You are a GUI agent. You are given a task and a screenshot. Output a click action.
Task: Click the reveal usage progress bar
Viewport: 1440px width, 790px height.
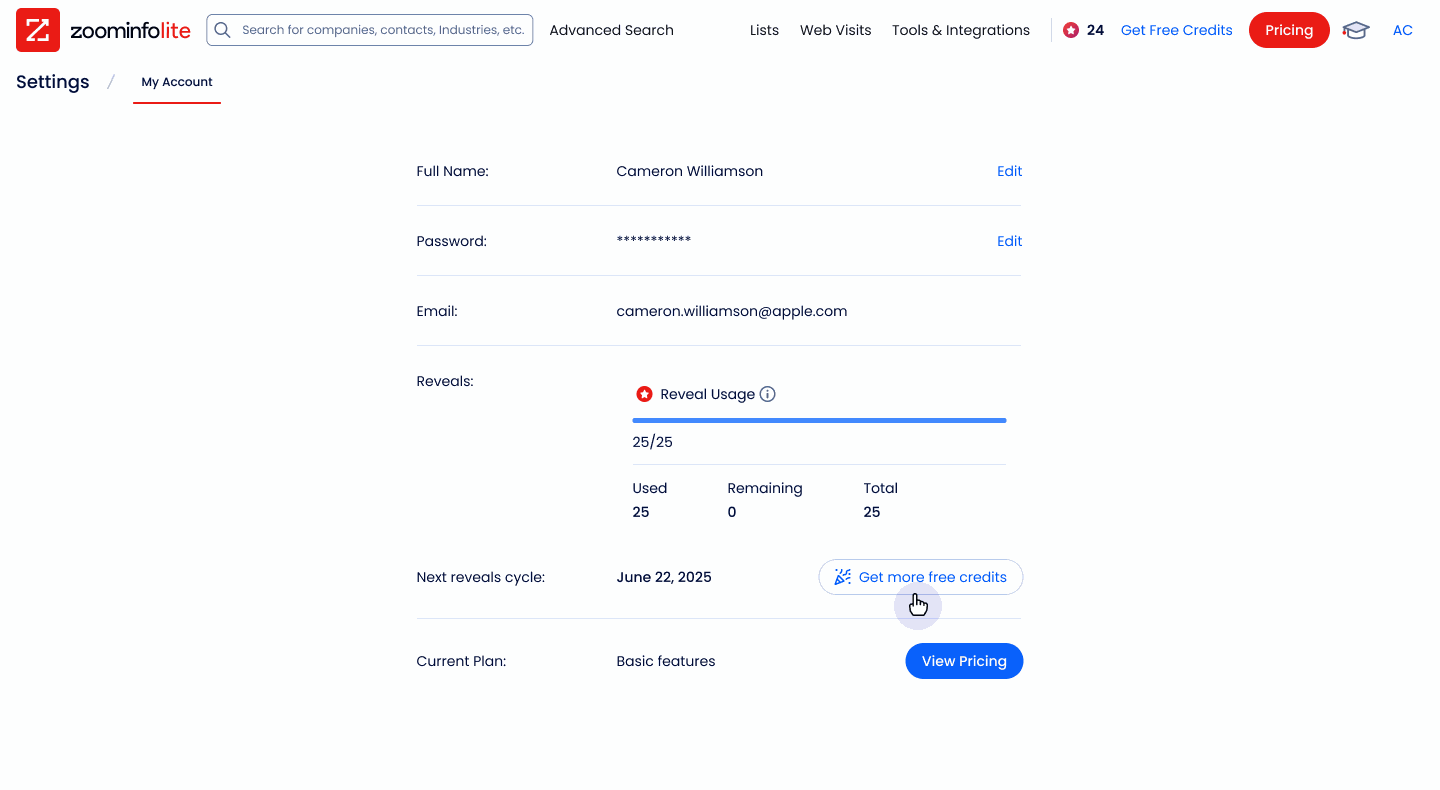tap(819, 421)
